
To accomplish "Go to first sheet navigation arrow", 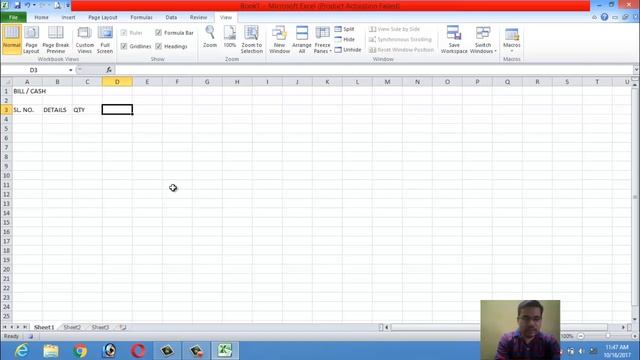I will 4,327.
